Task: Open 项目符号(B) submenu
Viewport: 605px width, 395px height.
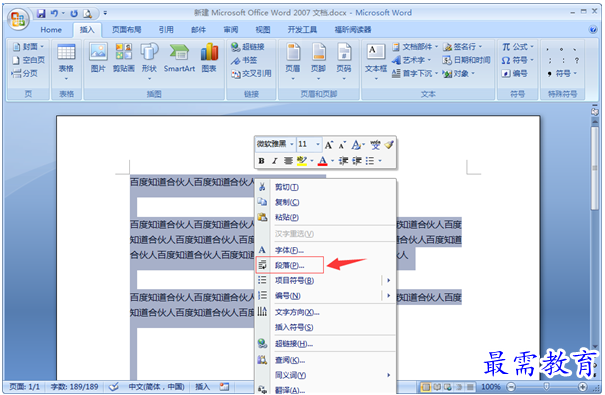Action: [326, 280]
